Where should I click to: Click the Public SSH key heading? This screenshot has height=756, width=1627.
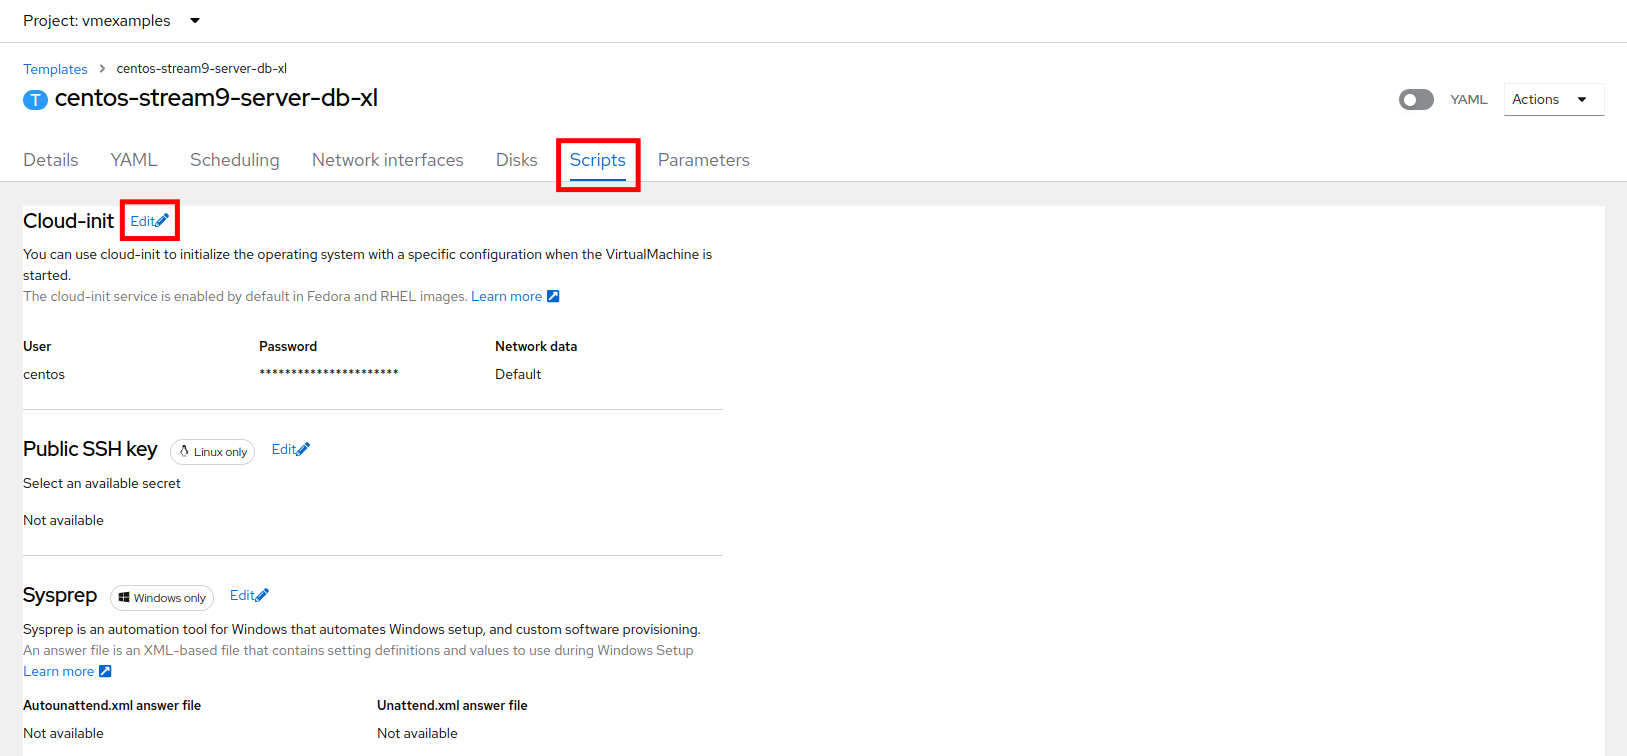90,450
